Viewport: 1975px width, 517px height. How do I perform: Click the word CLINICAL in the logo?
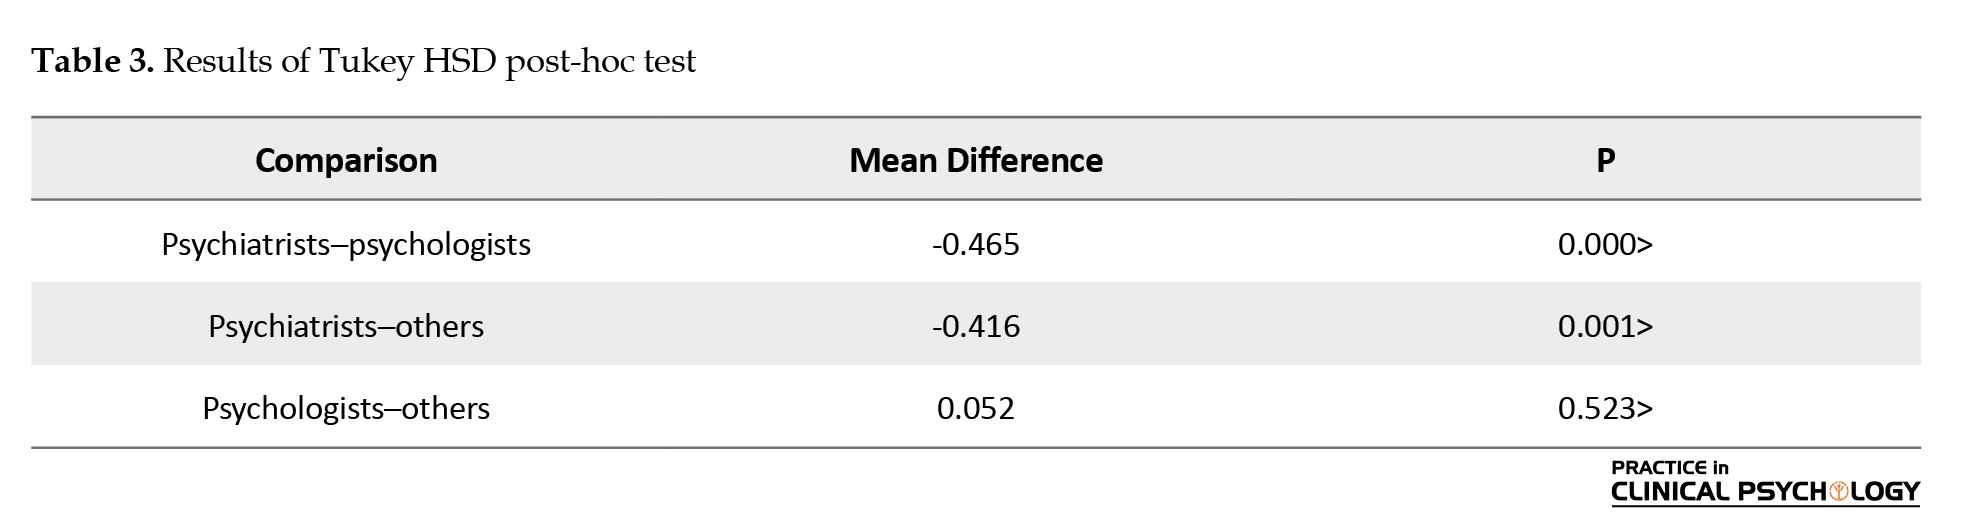coord(1670,491)
